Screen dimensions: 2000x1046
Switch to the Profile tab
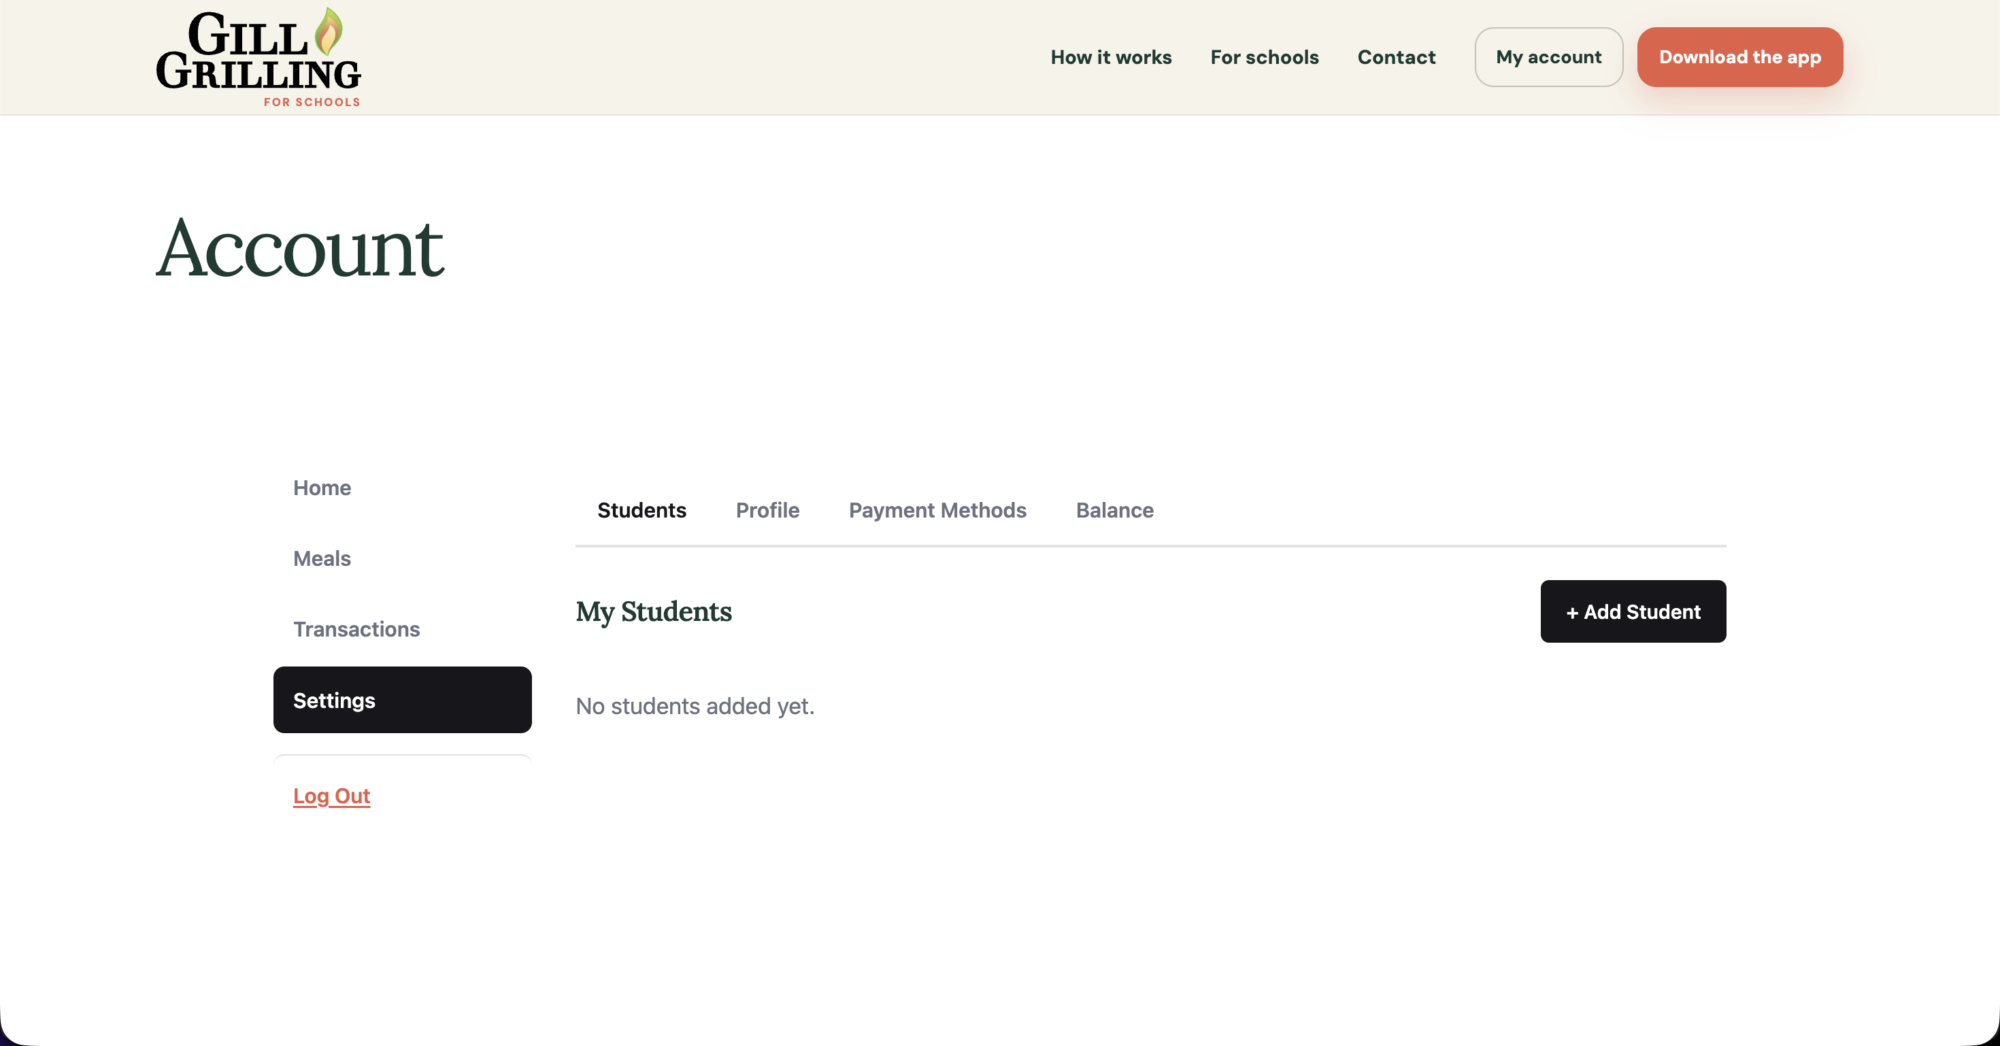tap(768, 510)
